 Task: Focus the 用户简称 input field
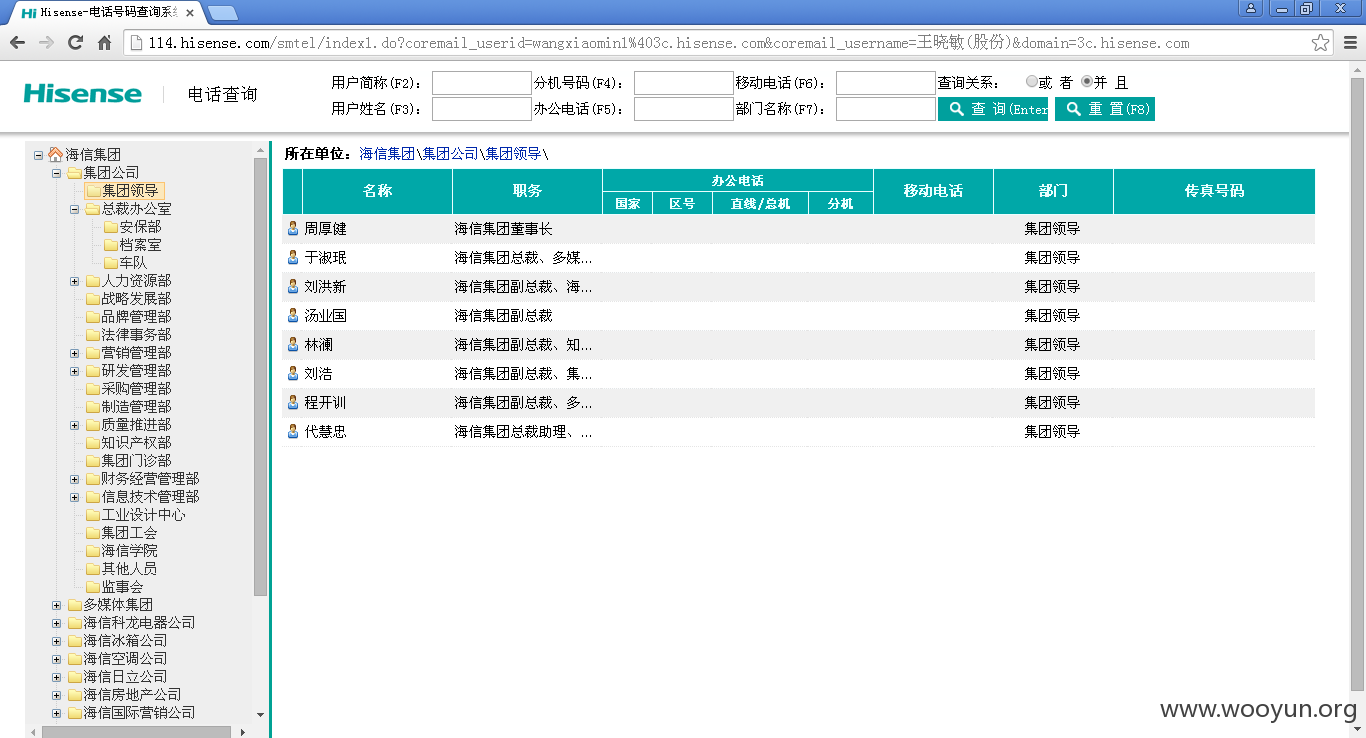coord(482,83)
